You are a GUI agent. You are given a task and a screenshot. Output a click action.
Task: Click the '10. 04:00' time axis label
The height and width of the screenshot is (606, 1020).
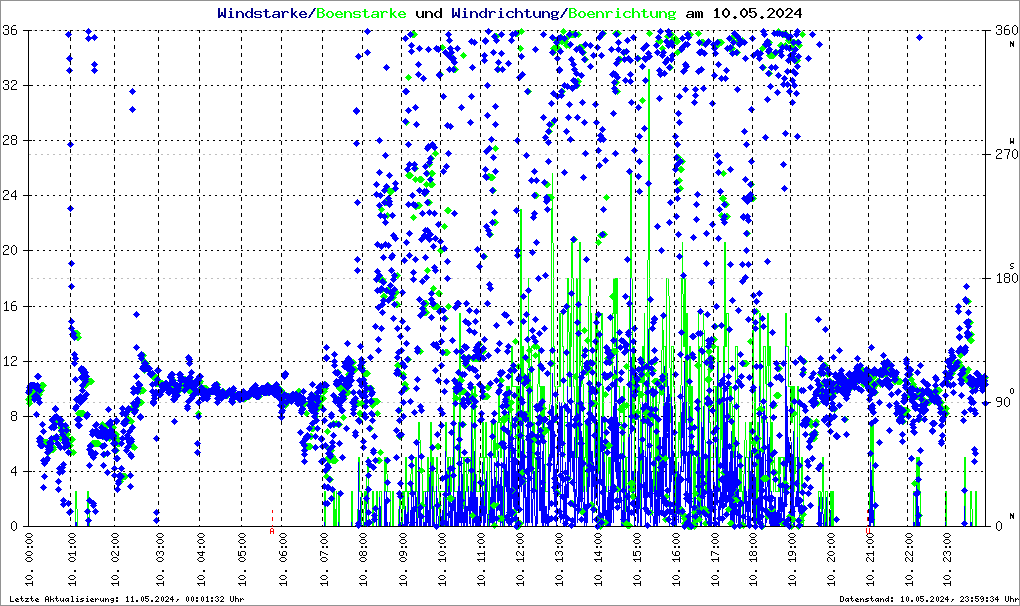tap(201, 560)
